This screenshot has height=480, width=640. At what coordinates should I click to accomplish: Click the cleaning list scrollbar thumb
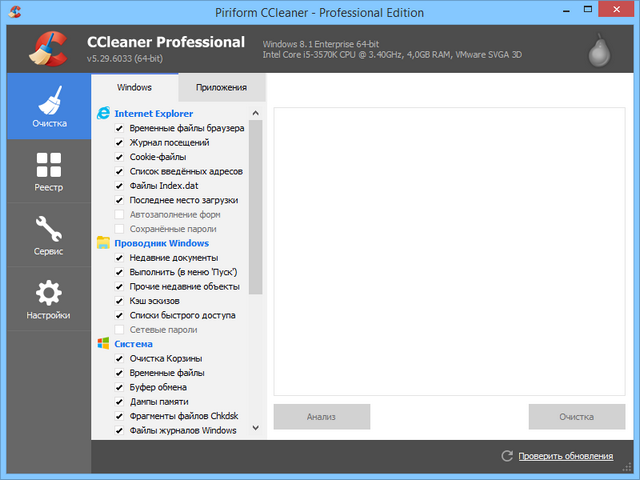[x=256, y=207]
